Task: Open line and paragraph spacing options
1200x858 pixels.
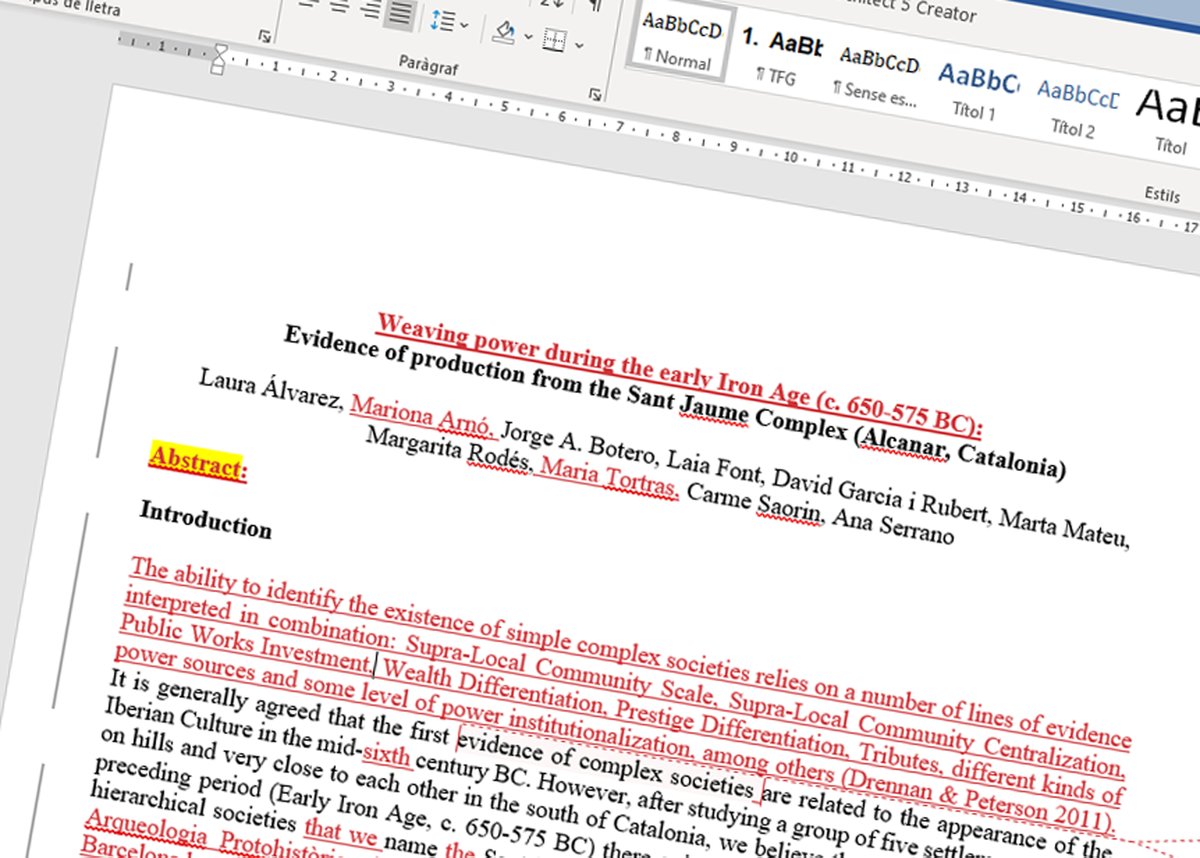Action: 441,20
